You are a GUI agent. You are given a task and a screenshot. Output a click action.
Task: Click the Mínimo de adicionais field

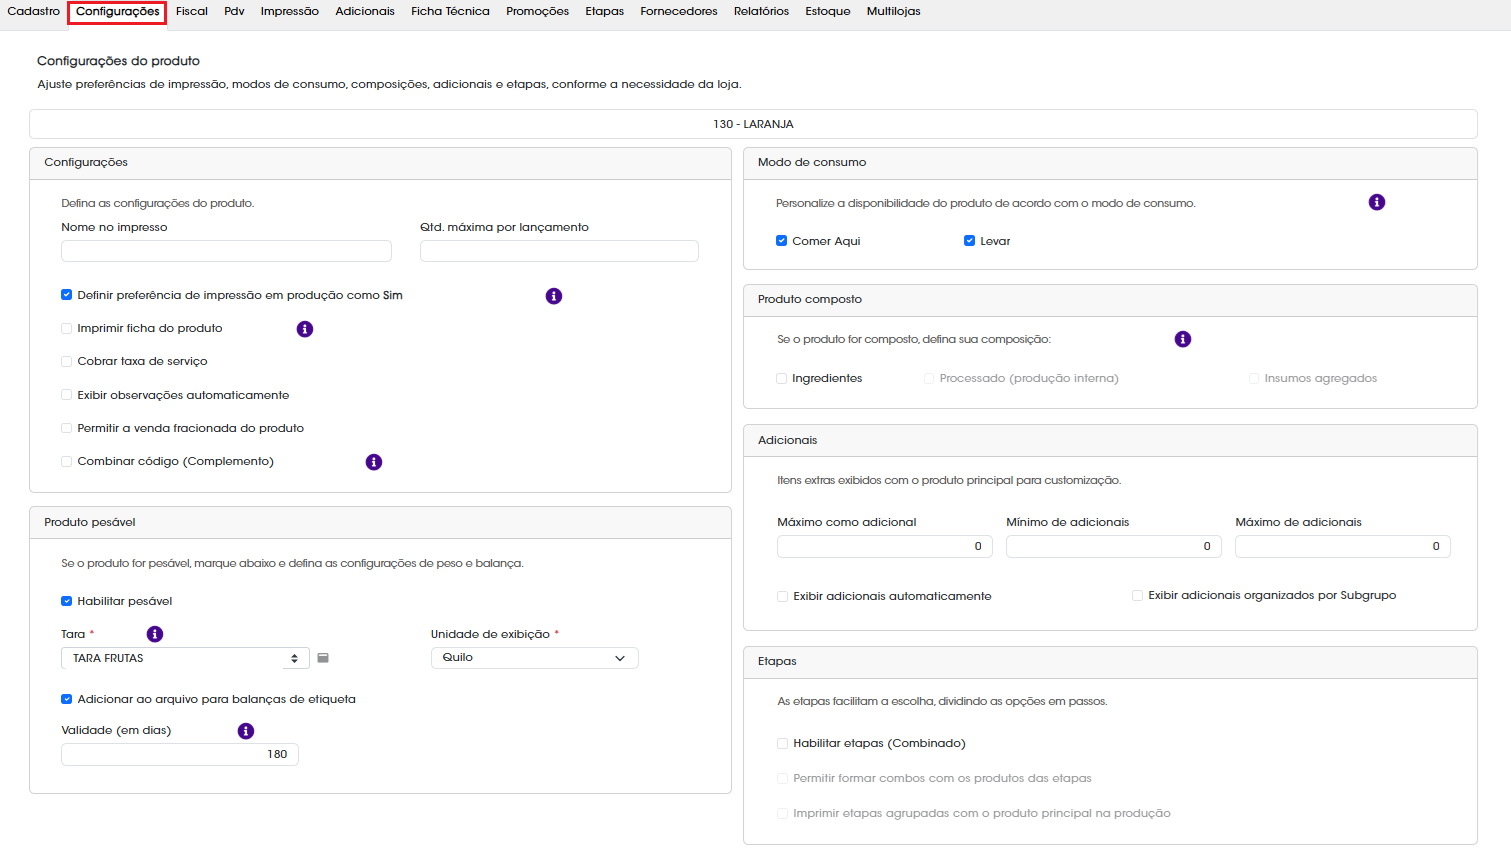tap(1114, 546)
